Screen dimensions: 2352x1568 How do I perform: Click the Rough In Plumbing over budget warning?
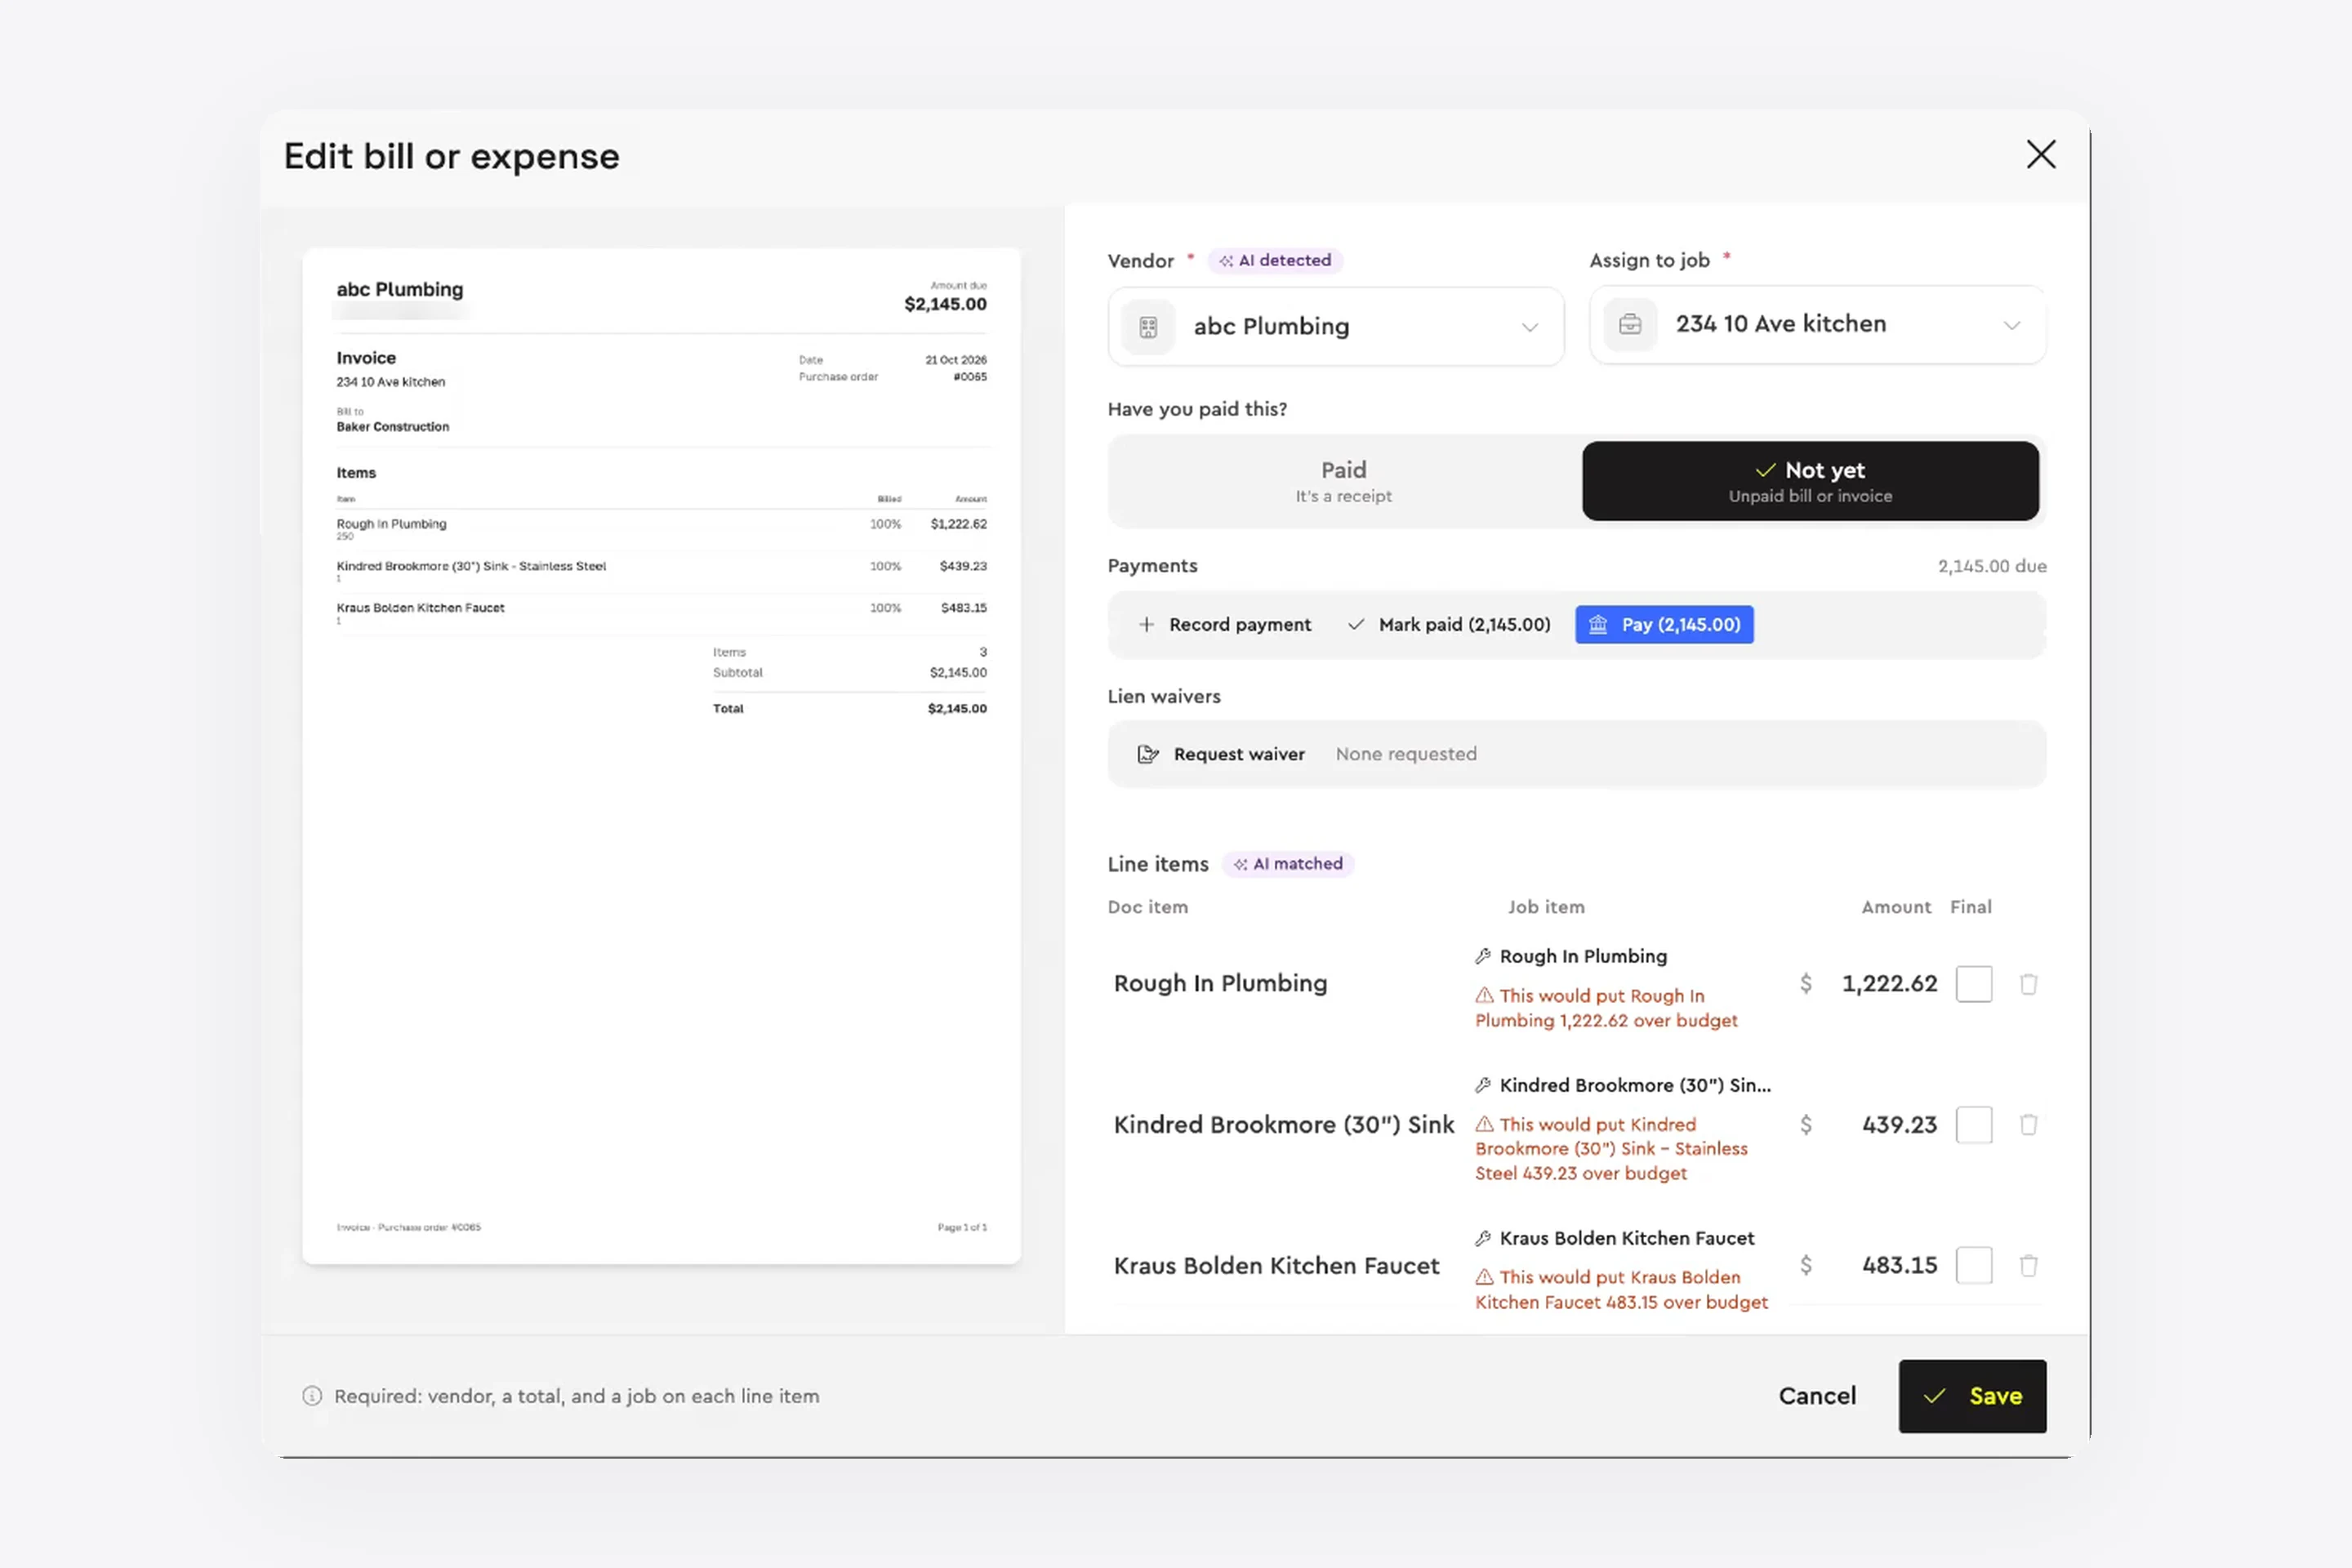[x=1606, y=1008]
